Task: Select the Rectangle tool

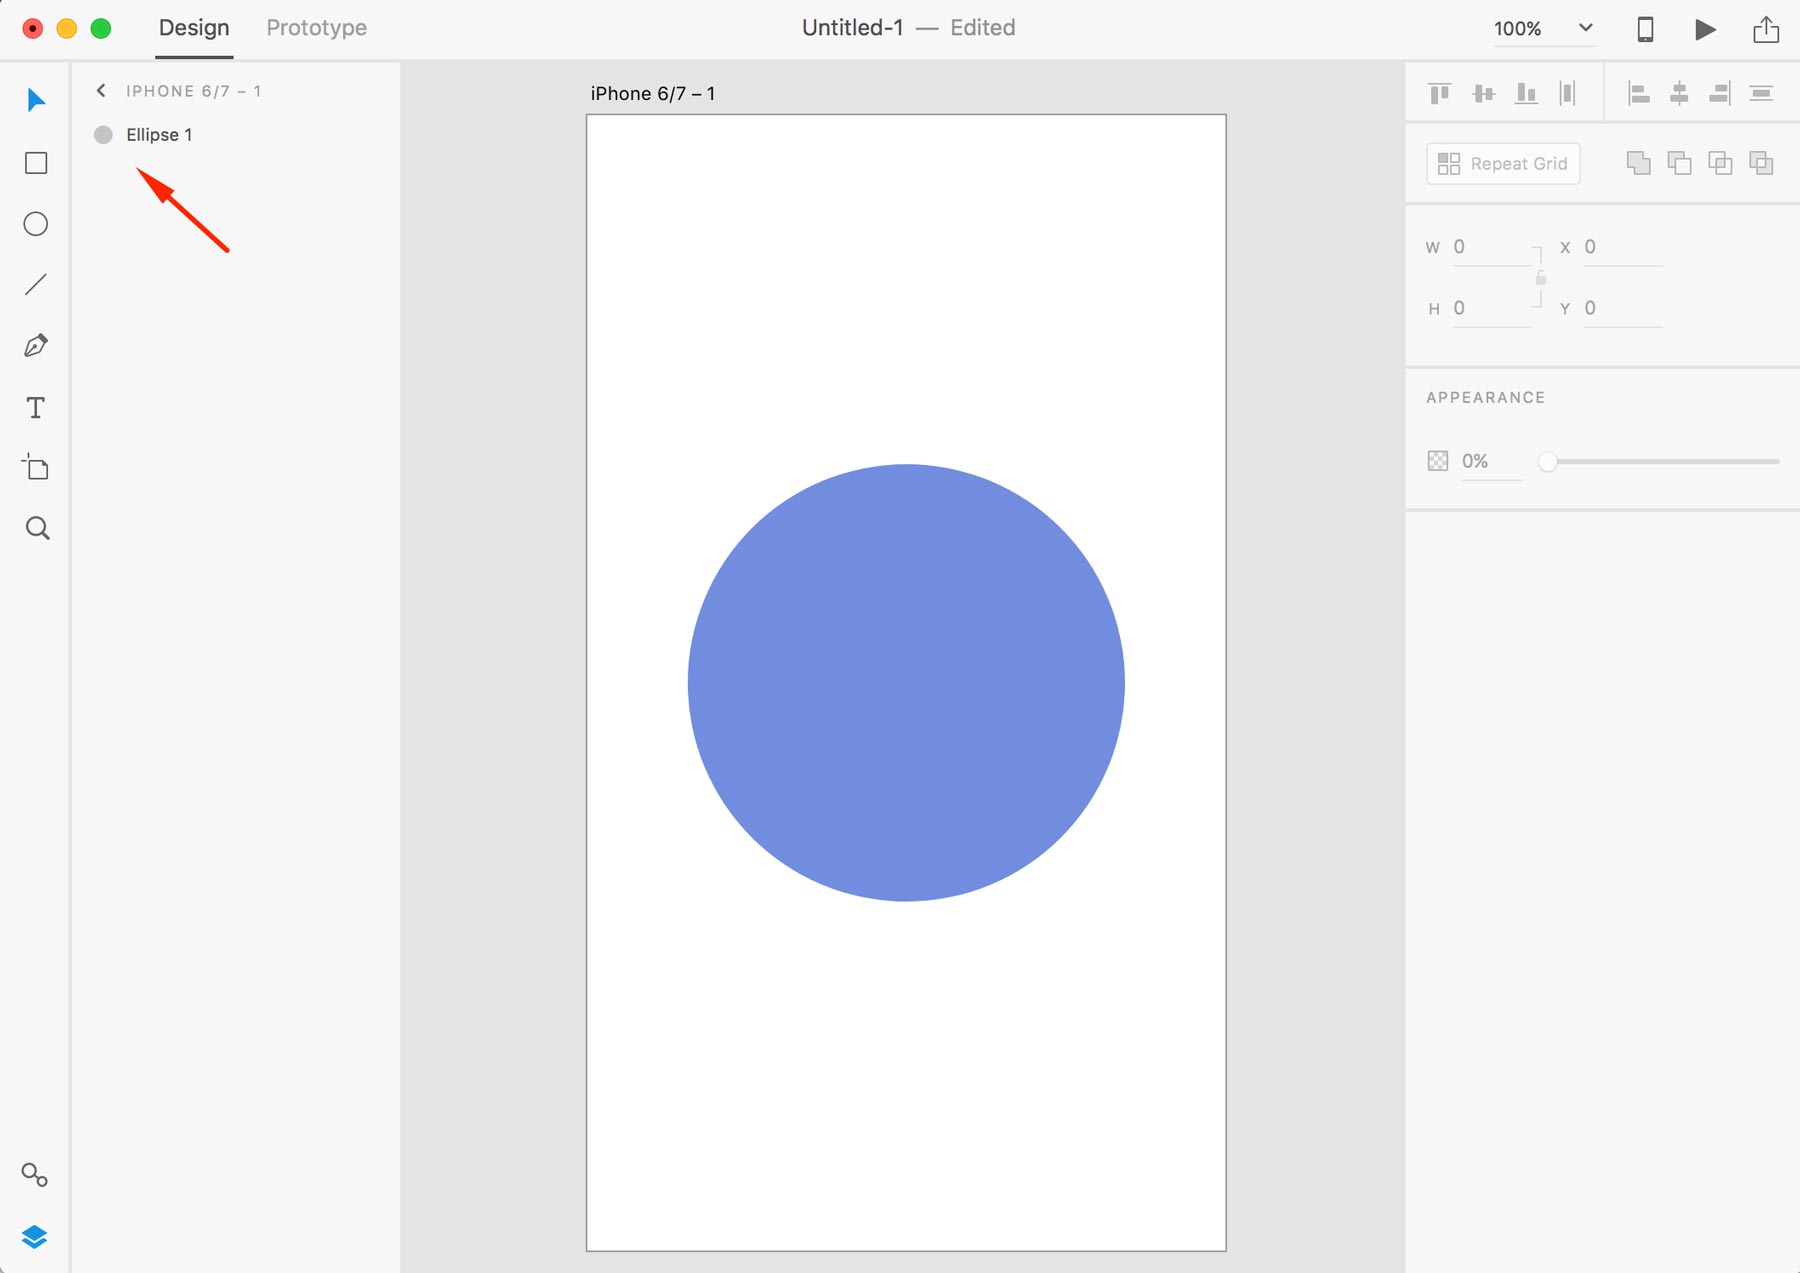Action: pos(36,163)
